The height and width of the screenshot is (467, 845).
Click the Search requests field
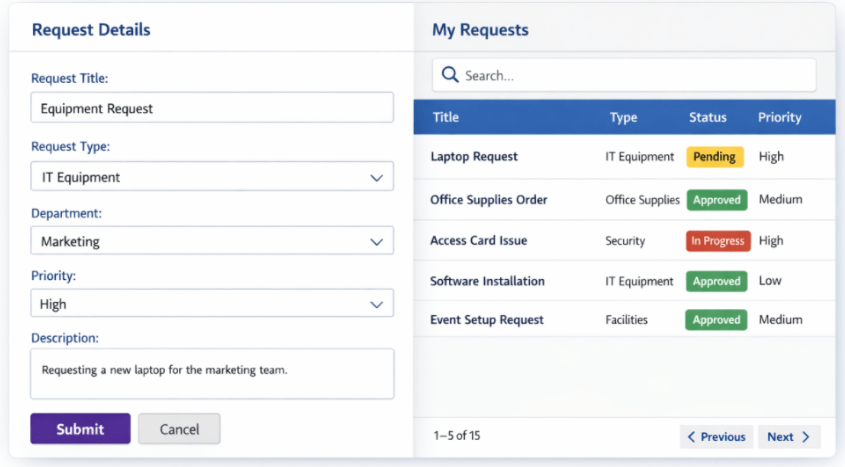click(x=624, y=75)
